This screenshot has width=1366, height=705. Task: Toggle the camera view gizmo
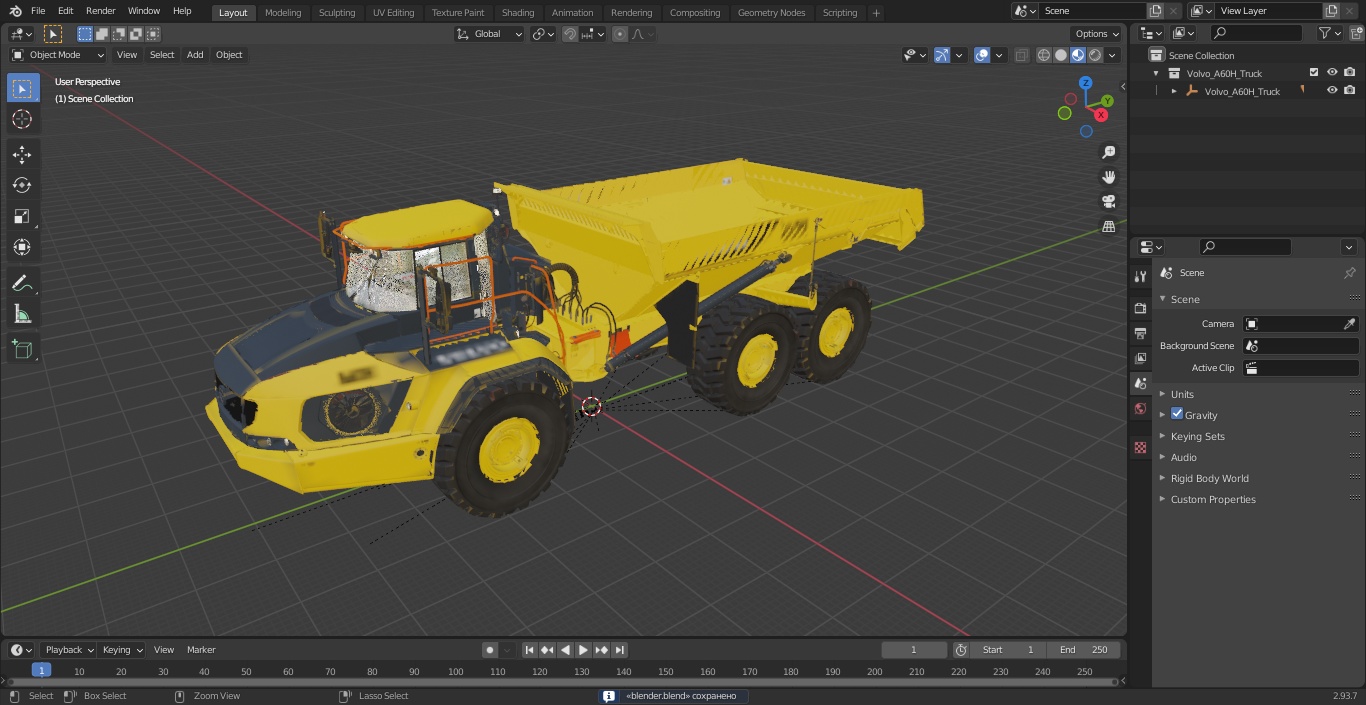click(x=1109, y=202)
